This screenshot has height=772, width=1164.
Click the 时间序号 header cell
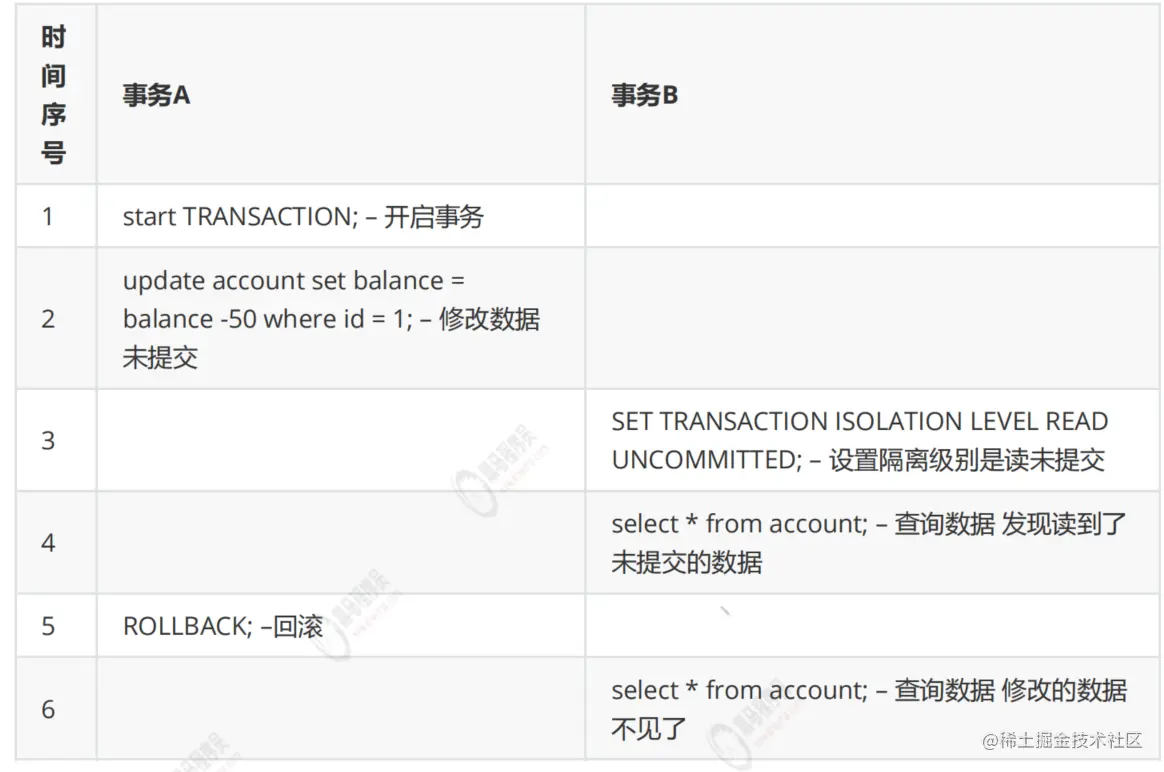tap(54, 95)
